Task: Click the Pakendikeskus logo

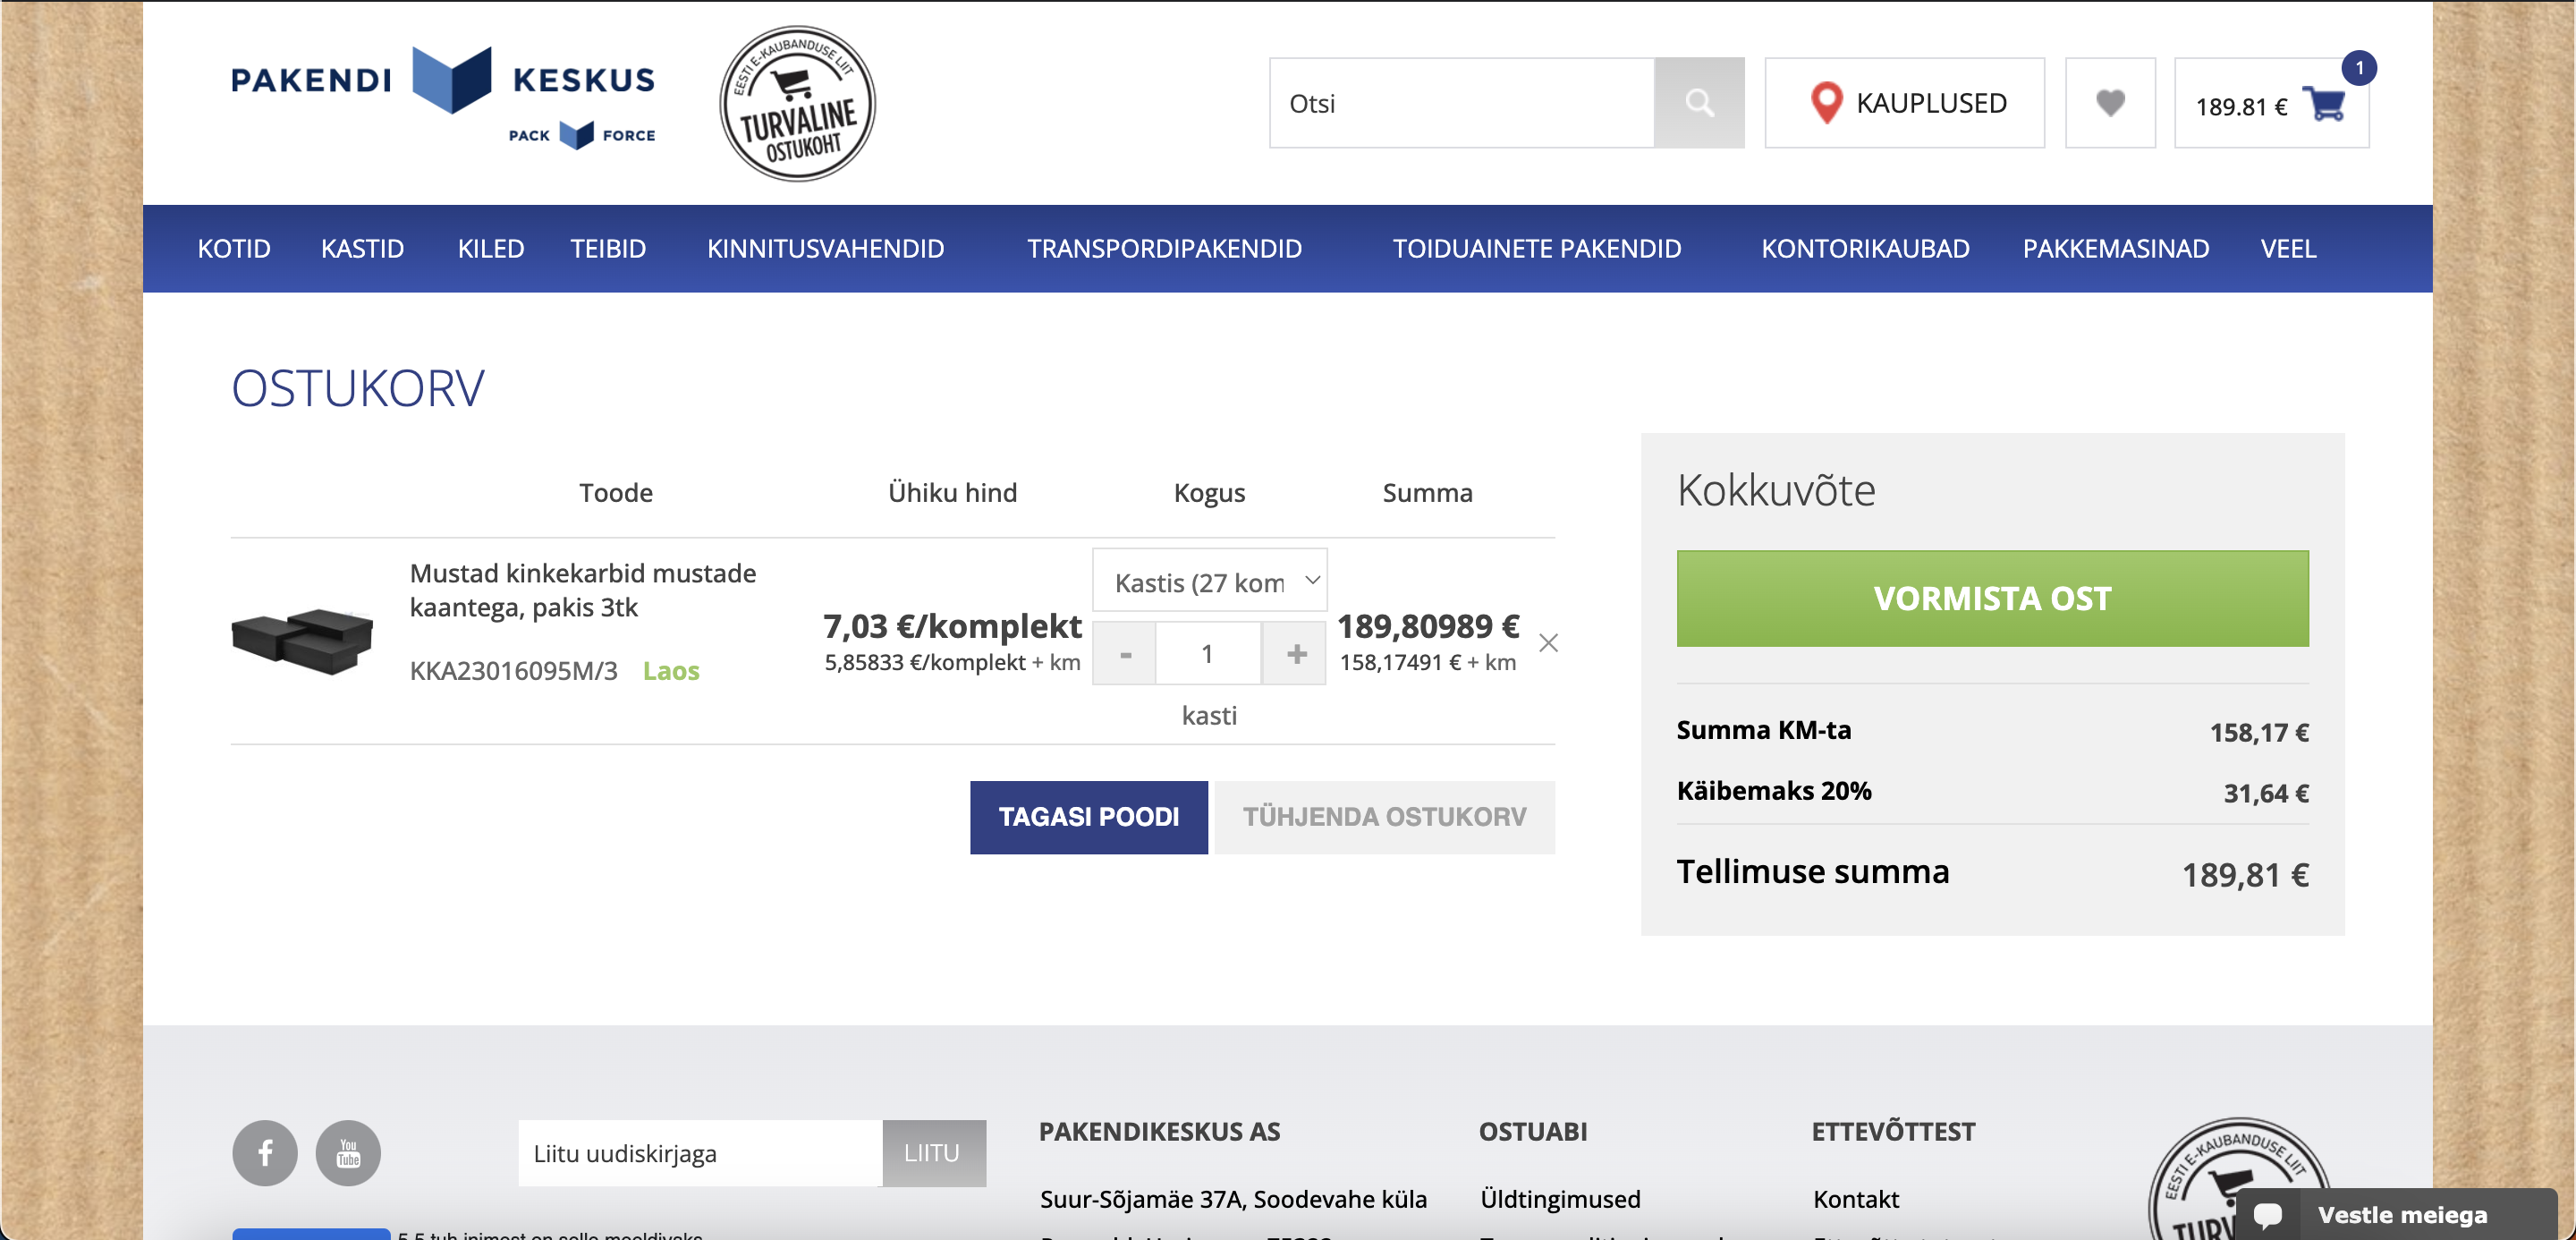Action: click(x=443, y=98)
